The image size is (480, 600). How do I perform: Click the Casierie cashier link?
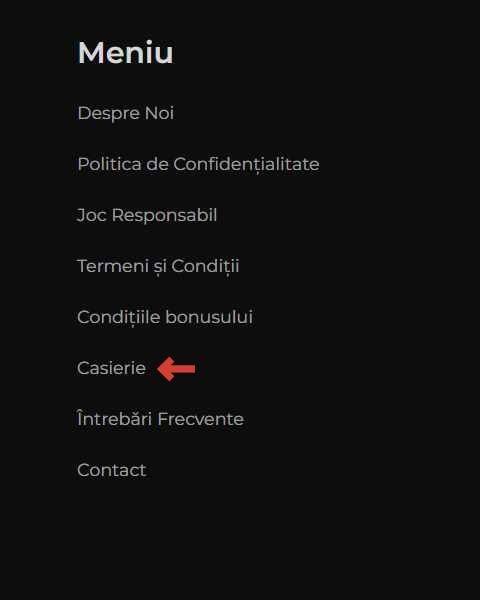111,368
